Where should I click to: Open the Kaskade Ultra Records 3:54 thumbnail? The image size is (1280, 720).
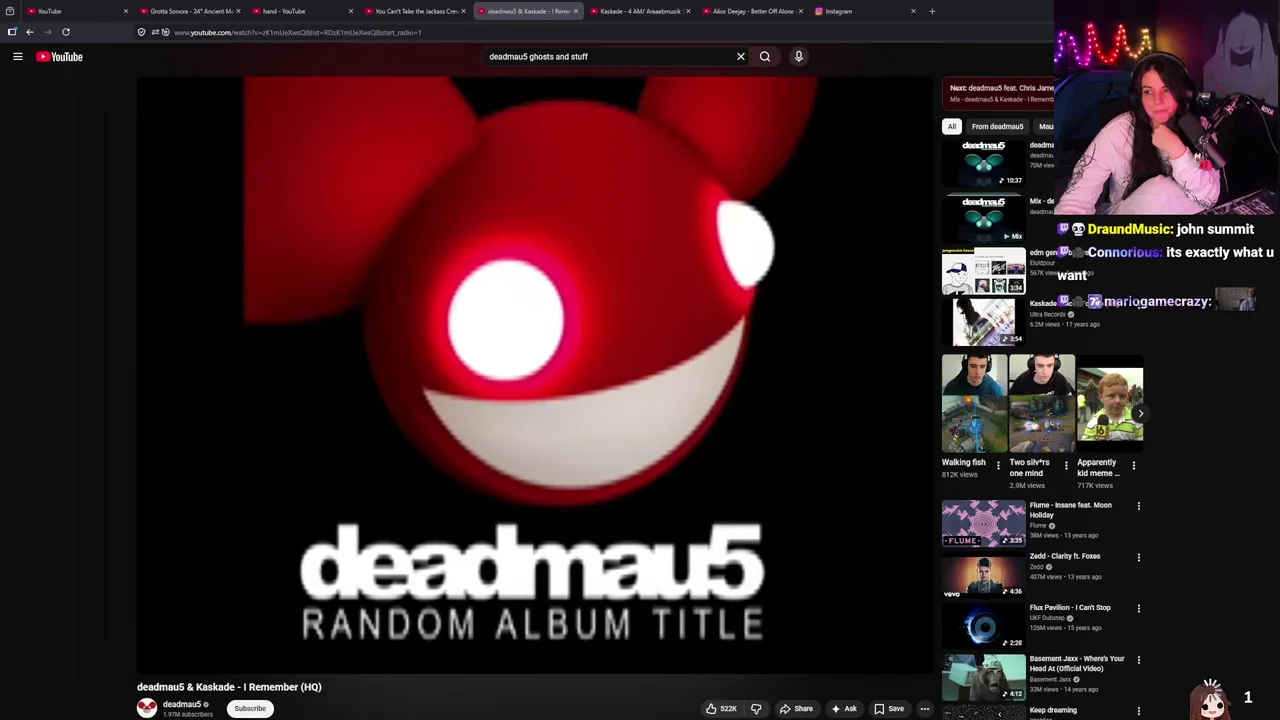click(984, 322)
